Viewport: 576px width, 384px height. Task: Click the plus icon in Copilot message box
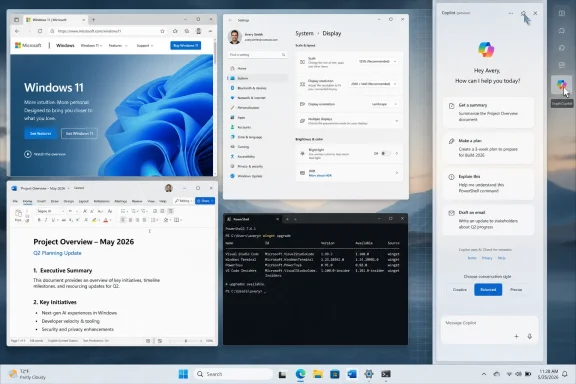point(516,336)
